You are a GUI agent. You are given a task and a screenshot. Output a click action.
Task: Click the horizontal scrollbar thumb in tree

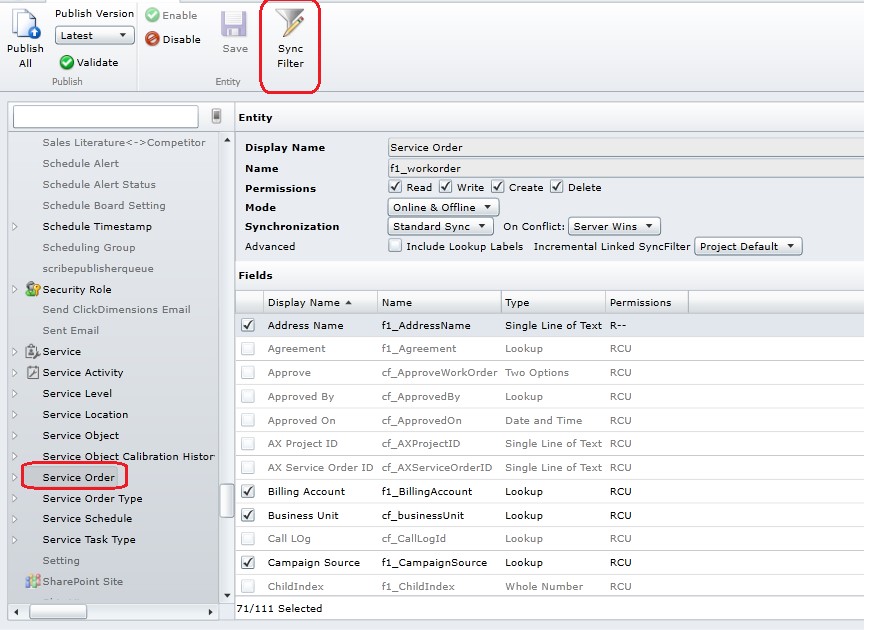point(58,612)
